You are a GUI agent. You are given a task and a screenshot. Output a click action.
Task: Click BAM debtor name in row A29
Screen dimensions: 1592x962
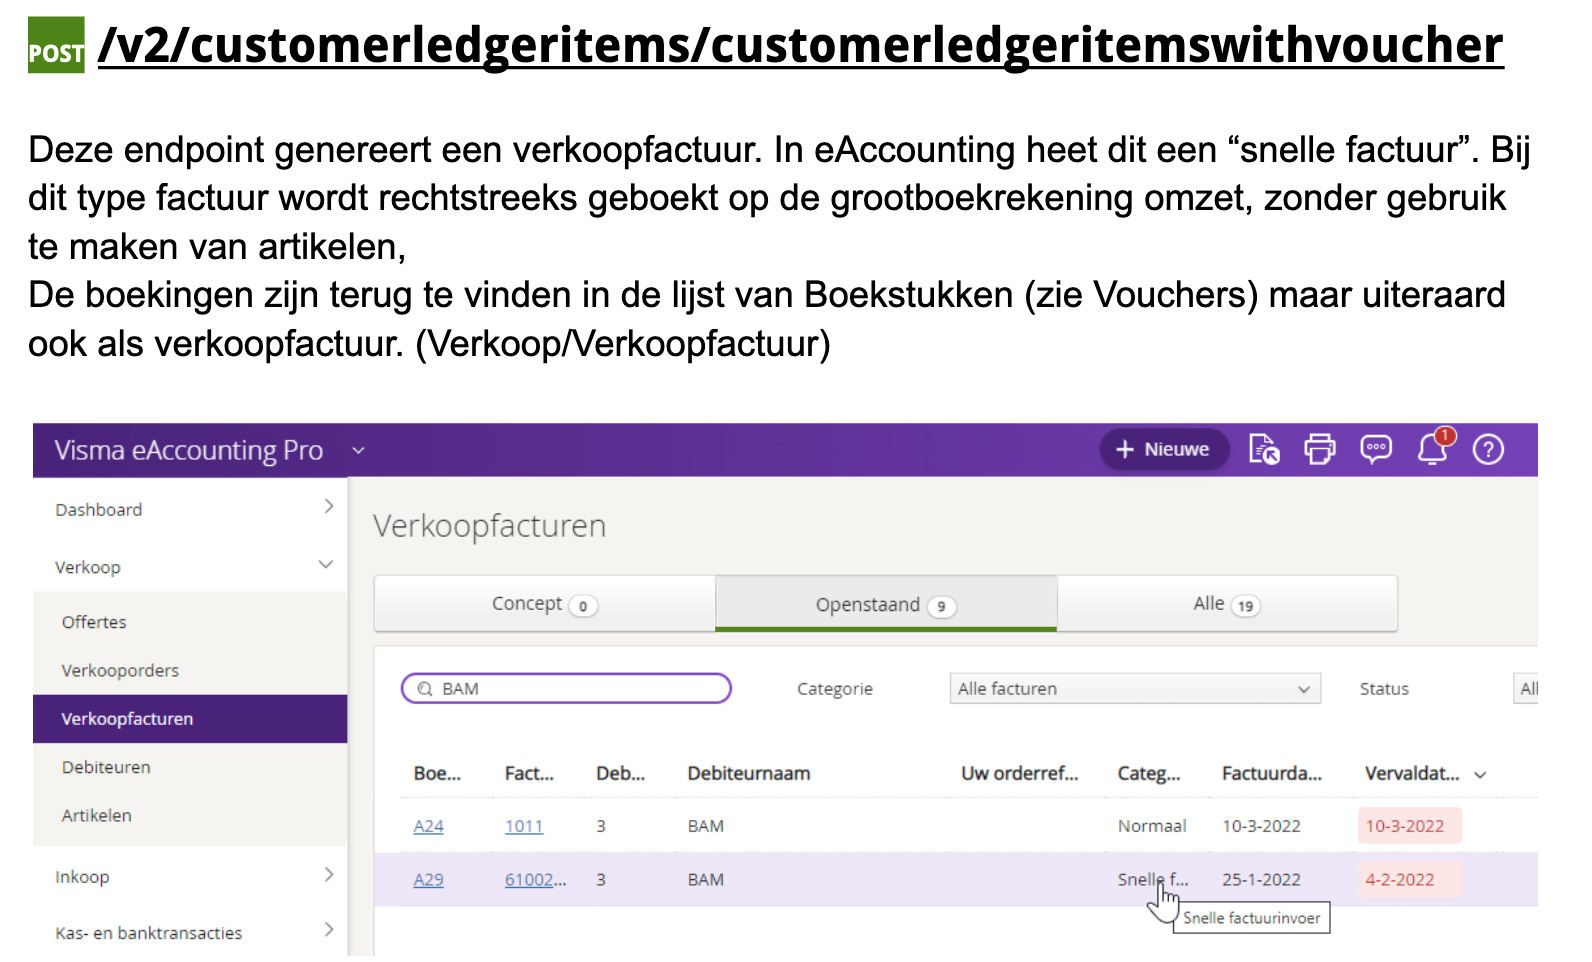coord(706,880)
